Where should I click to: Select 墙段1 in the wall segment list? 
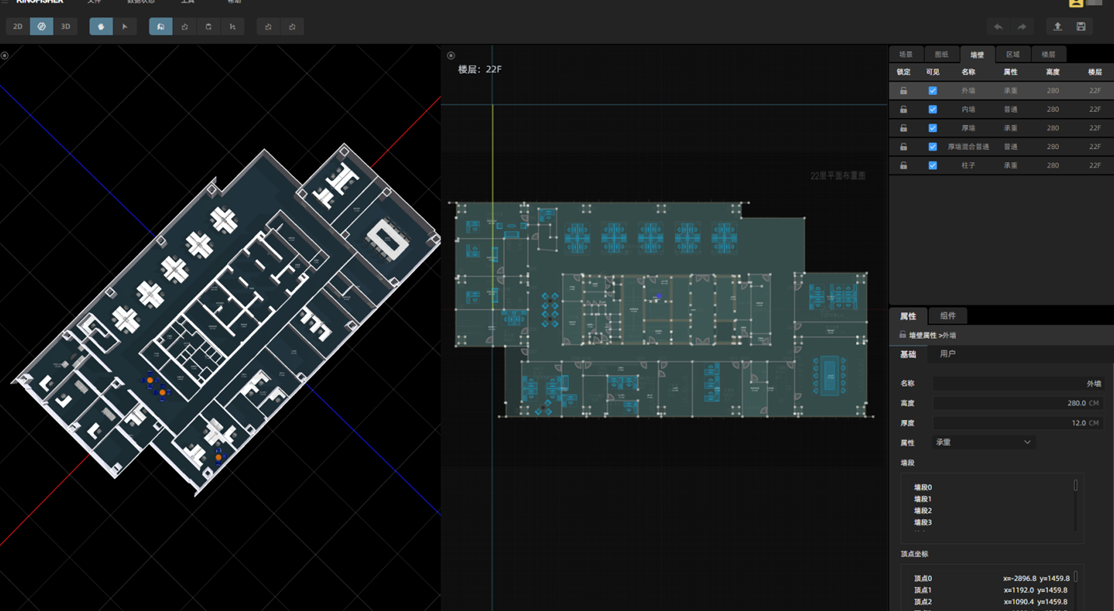tap(923, 499)
